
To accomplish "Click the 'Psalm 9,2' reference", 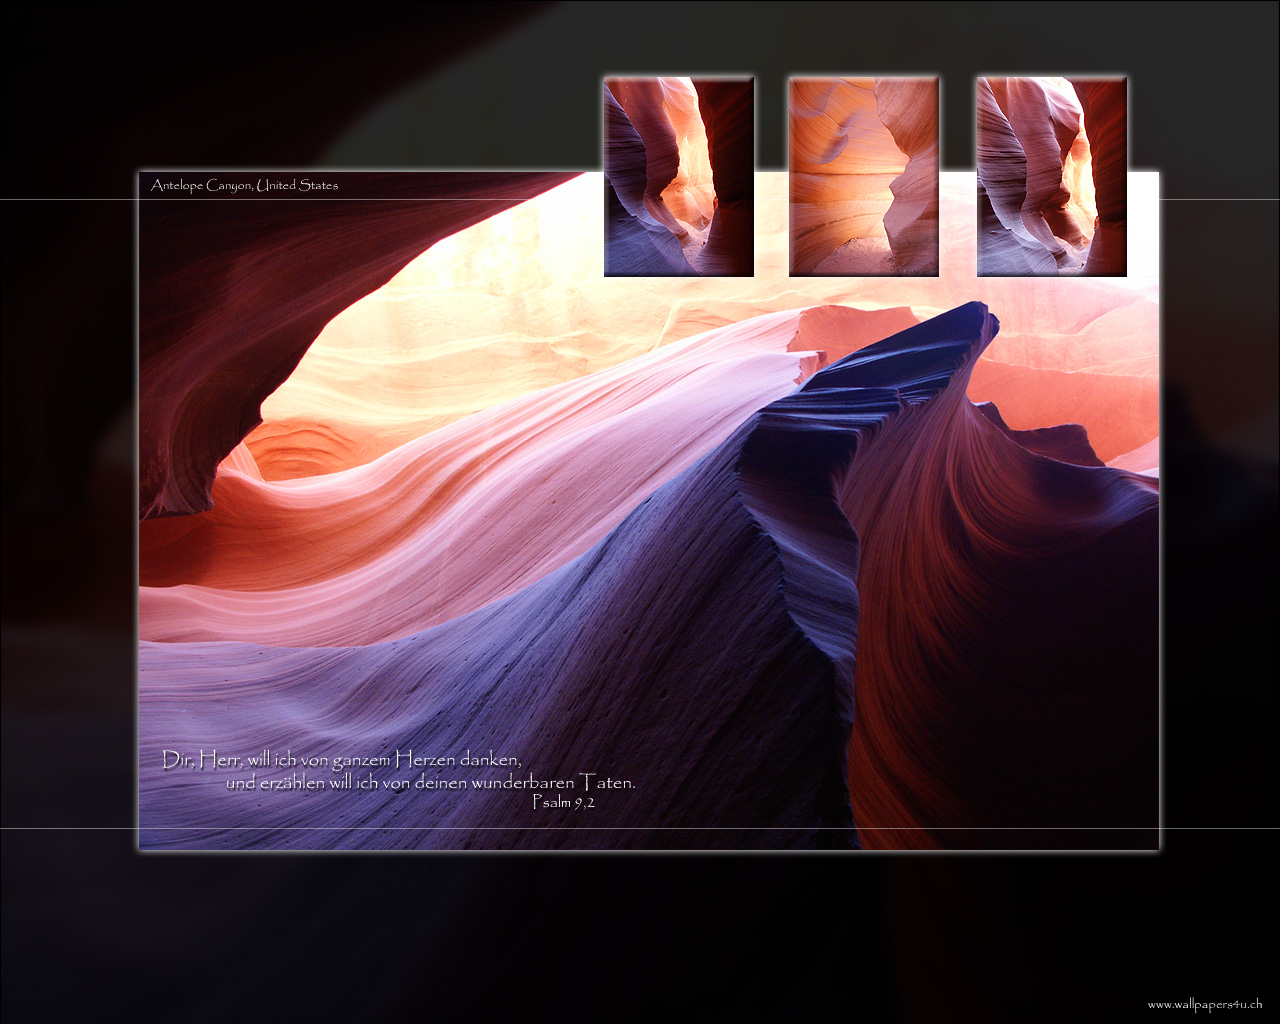I will tap(564, 802).
